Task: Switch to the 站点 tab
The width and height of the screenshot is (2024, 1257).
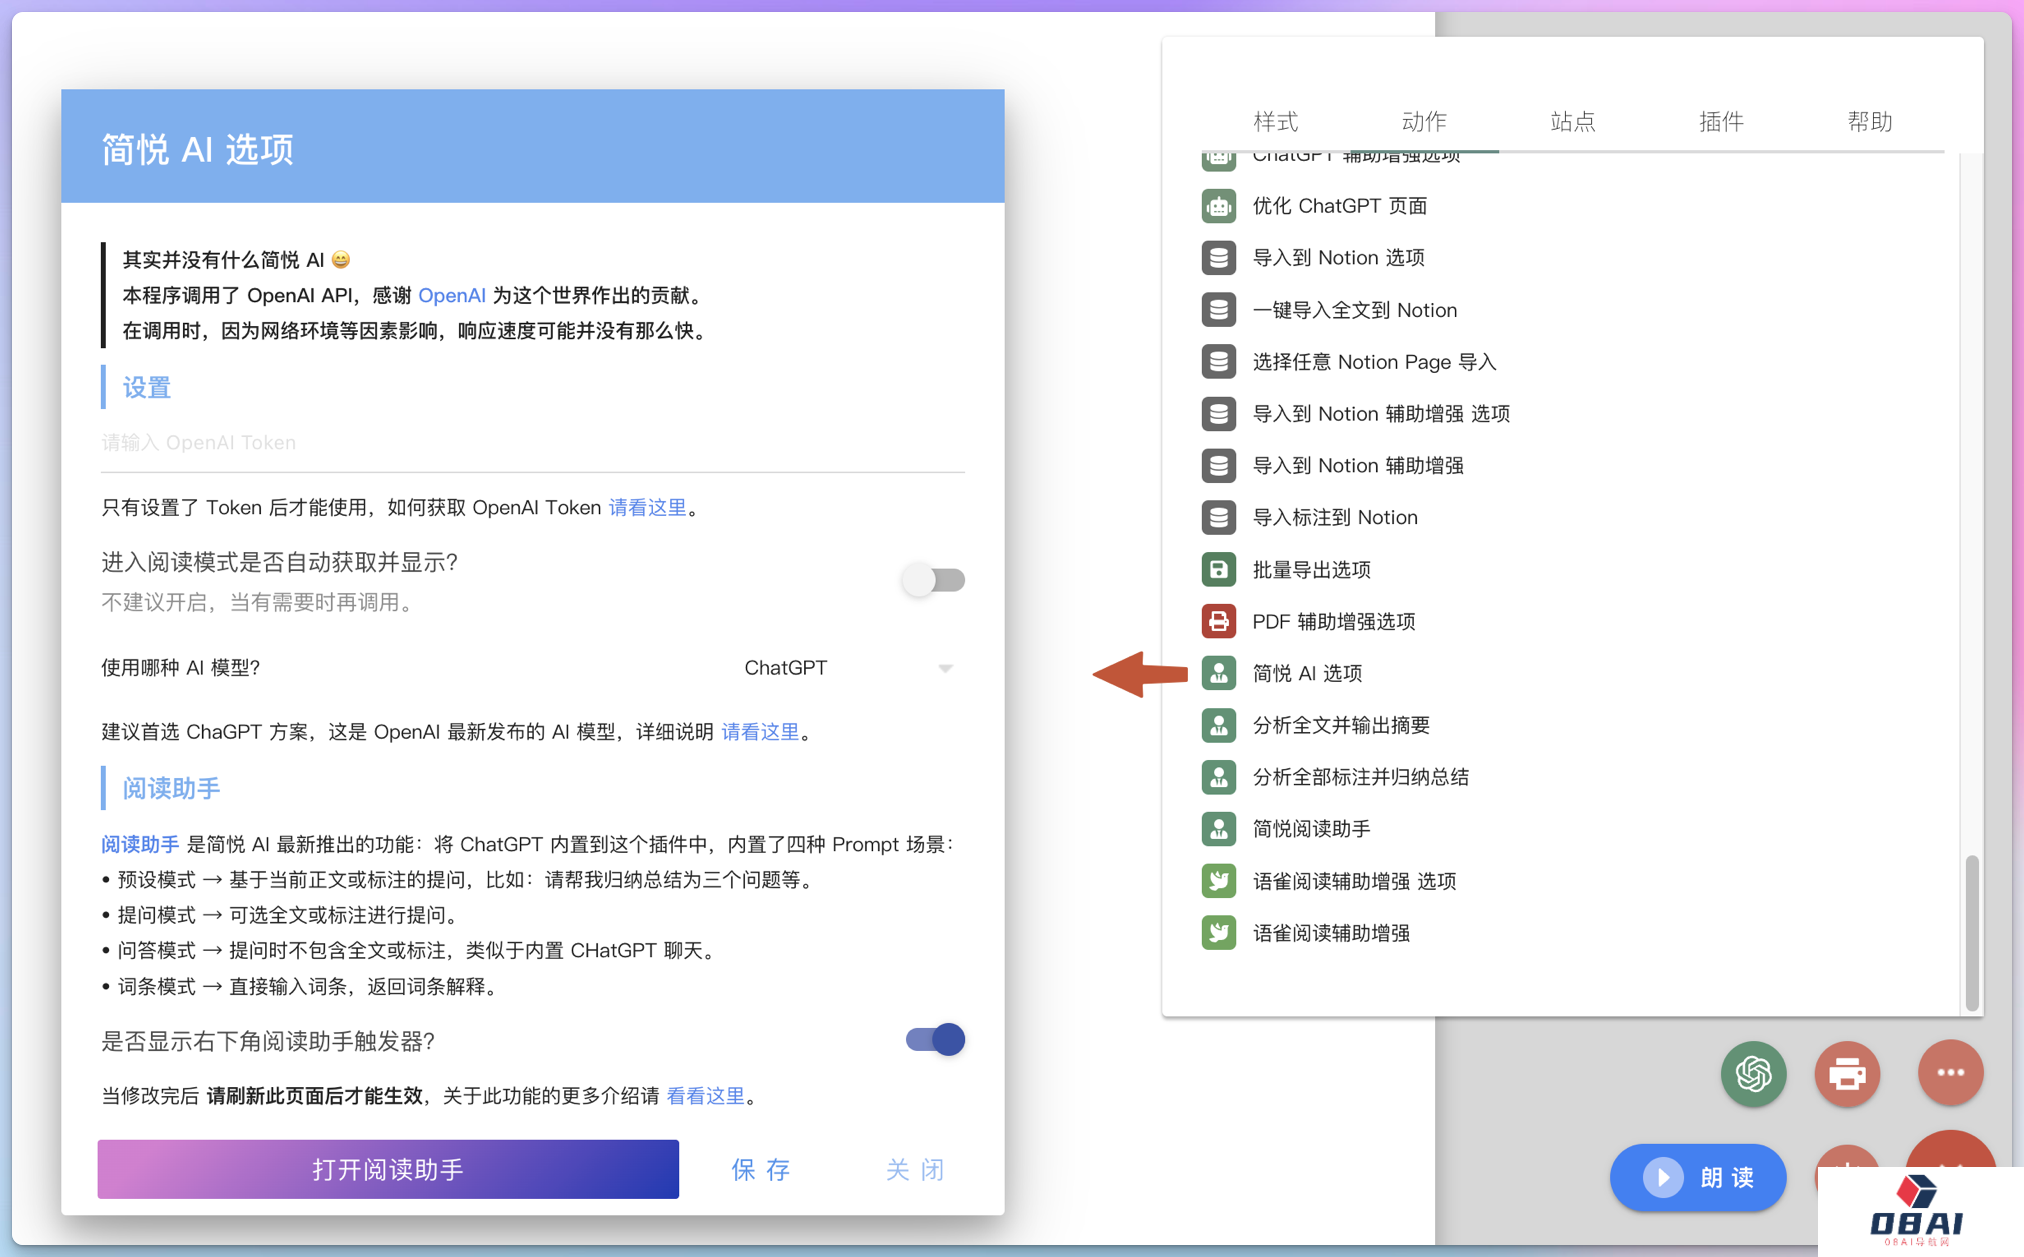Action: pyautogui.click(x=1572, y=122)
